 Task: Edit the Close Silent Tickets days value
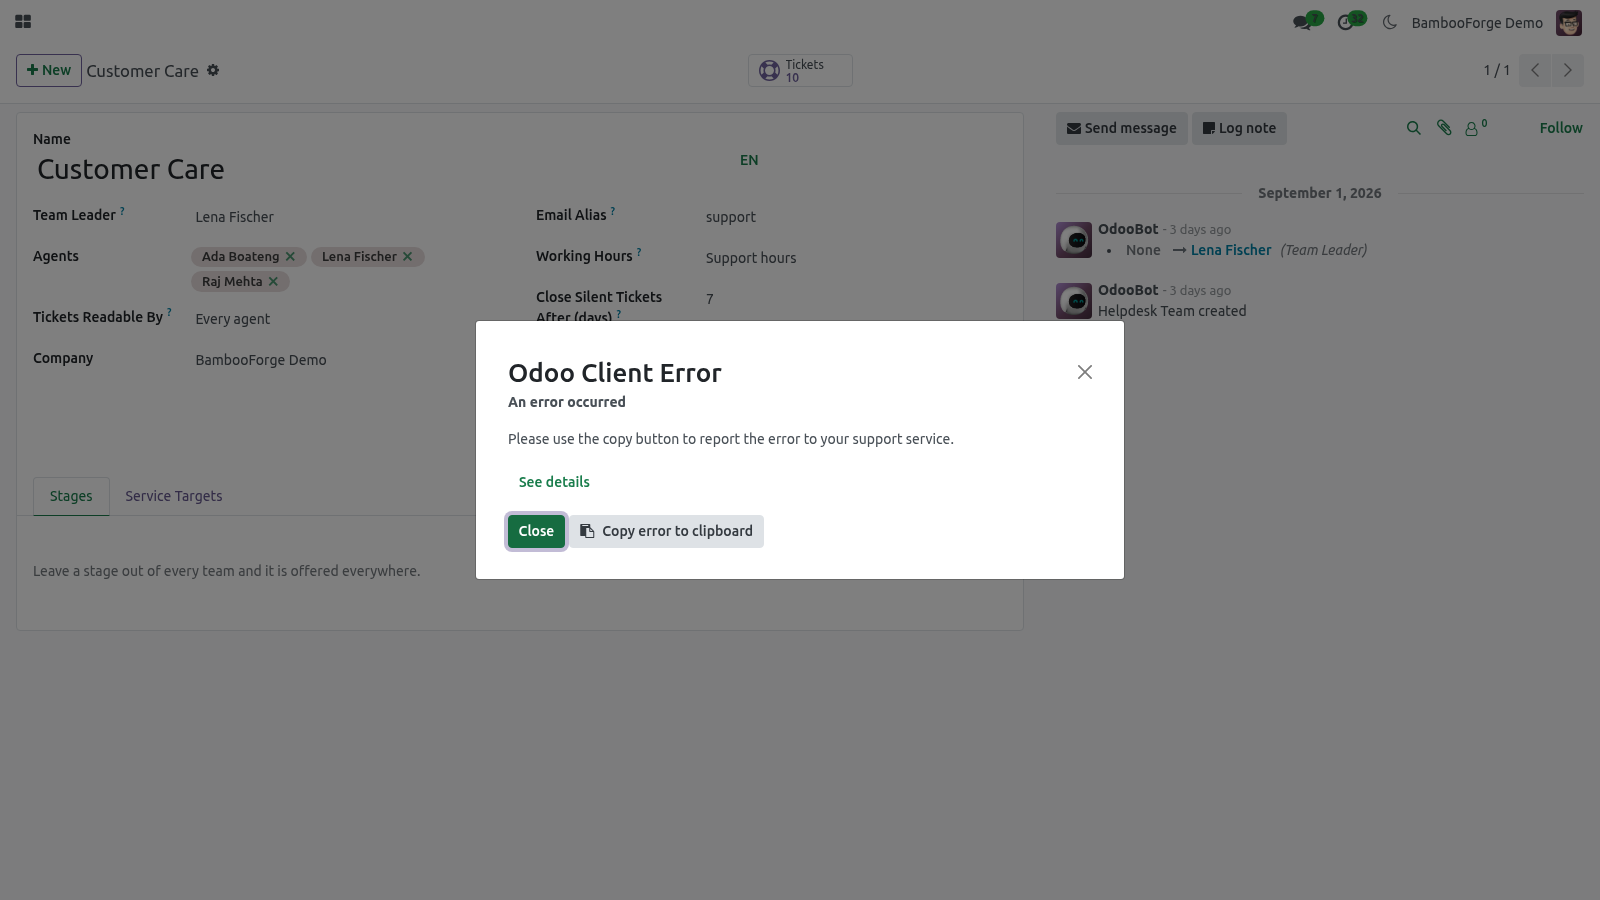tap(855, 299)
